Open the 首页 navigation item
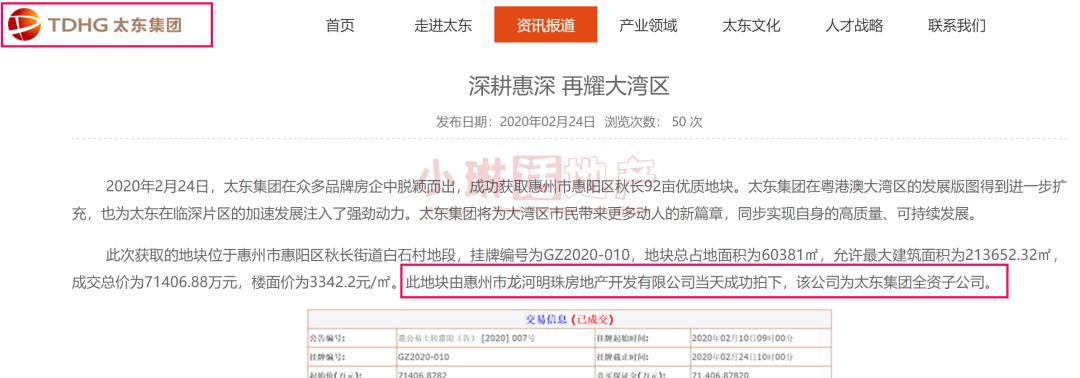The height and width of the screenshot is (378, 1080). [x=340, y=25]
